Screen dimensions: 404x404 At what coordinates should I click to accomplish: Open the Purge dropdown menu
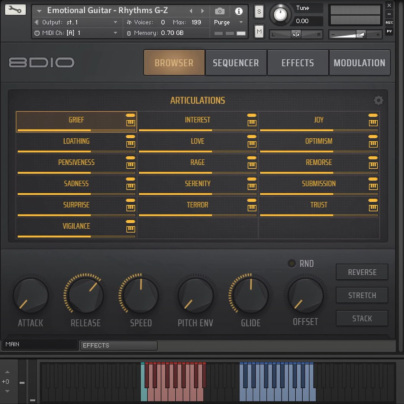point(228,22)
